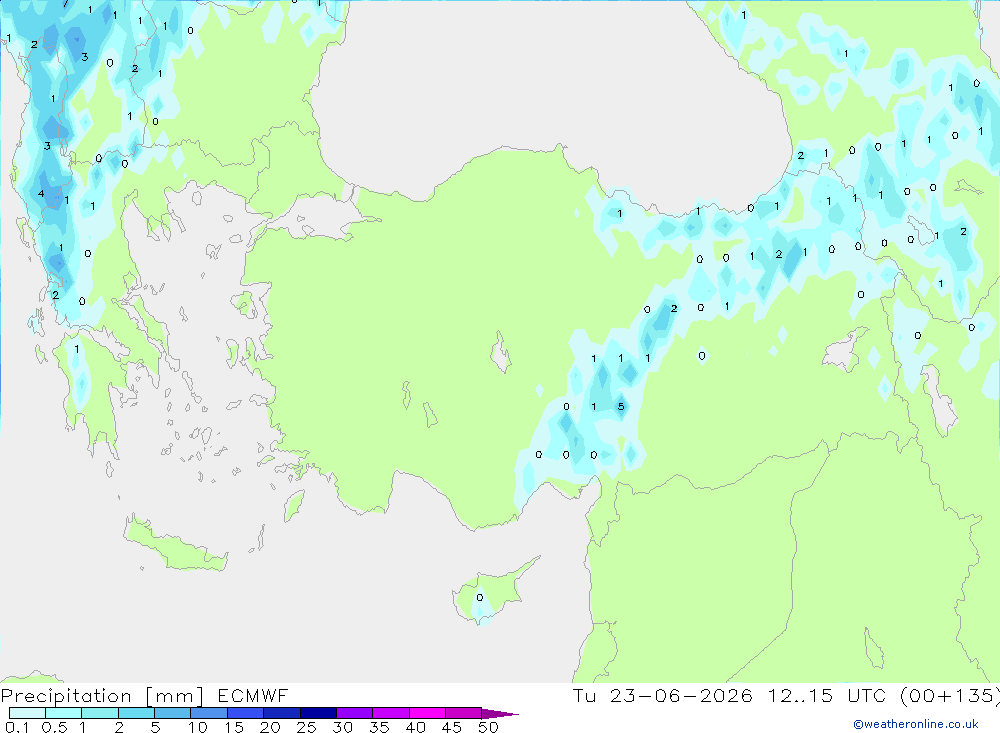Image resolution: width=1000 pixels, height=733 pixels.
Task: Click the legend scale label '35'
Action: click(379, 727)
